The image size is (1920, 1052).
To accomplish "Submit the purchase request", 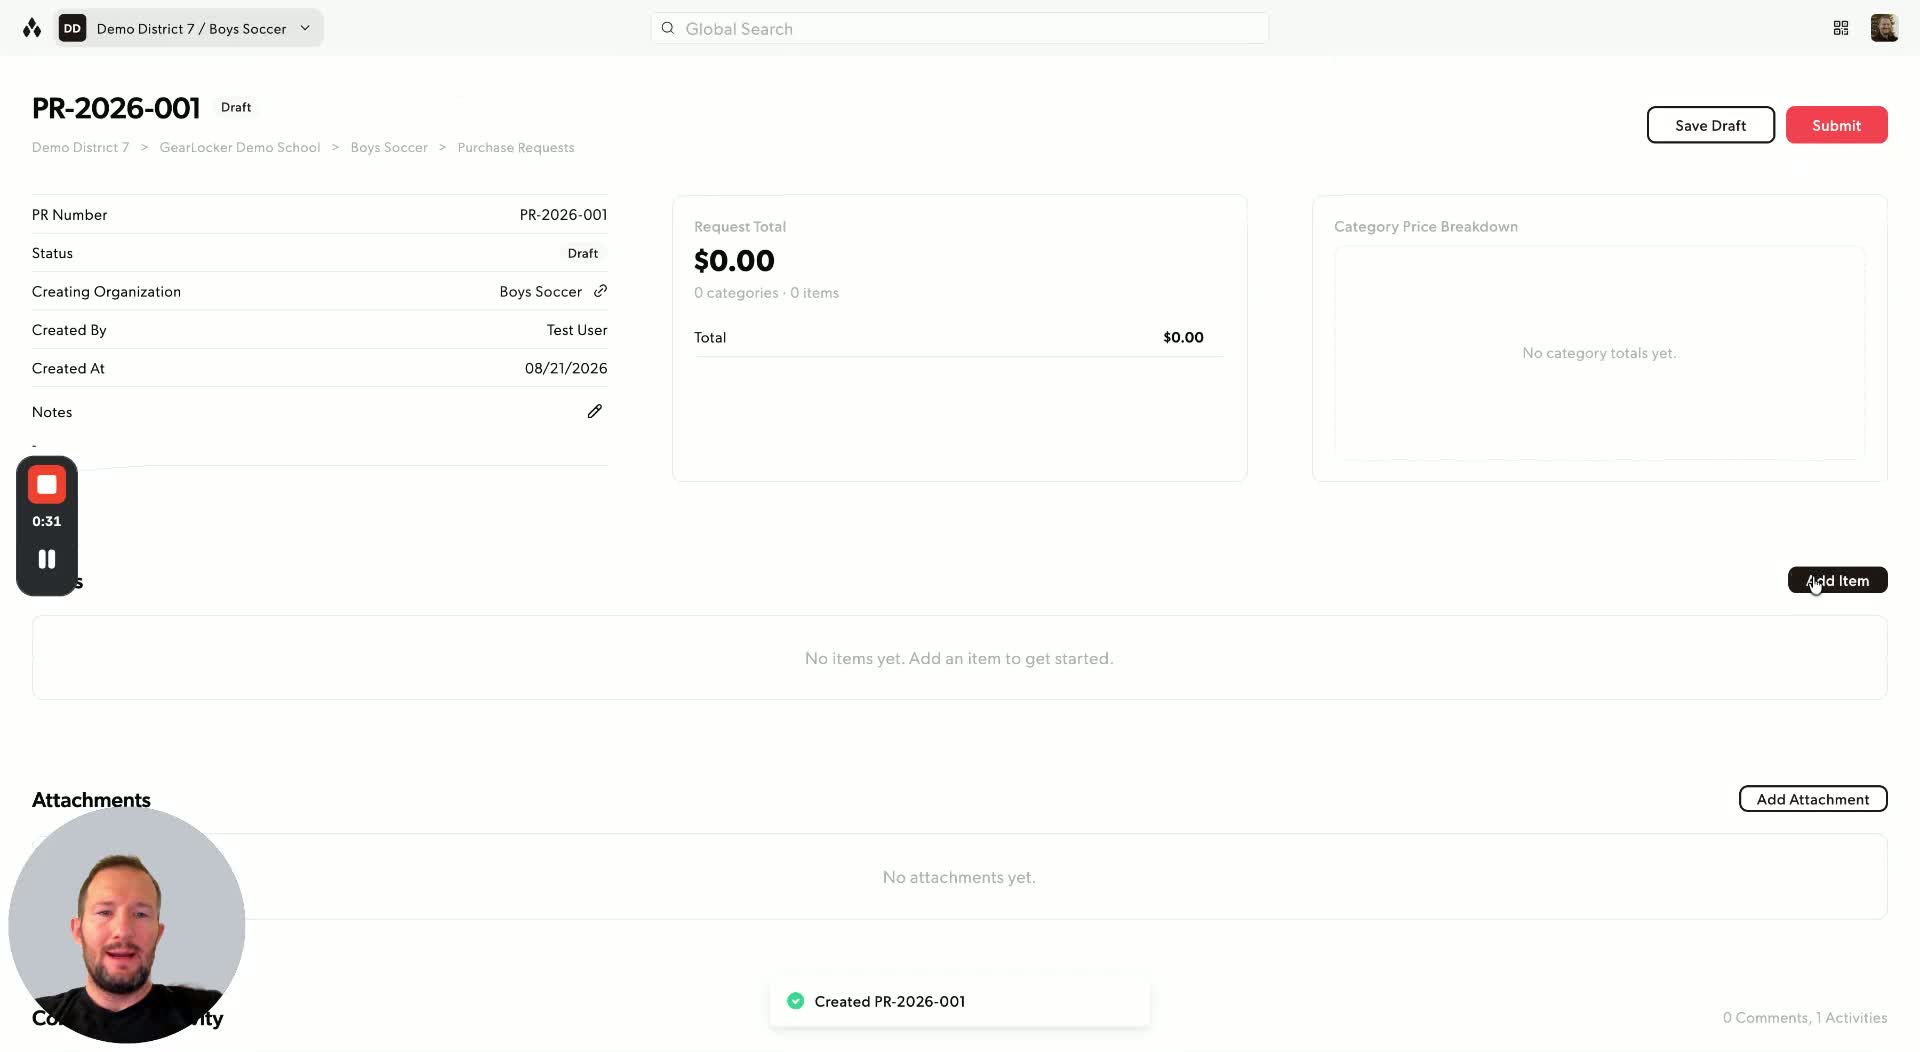I will point(1836,125).
